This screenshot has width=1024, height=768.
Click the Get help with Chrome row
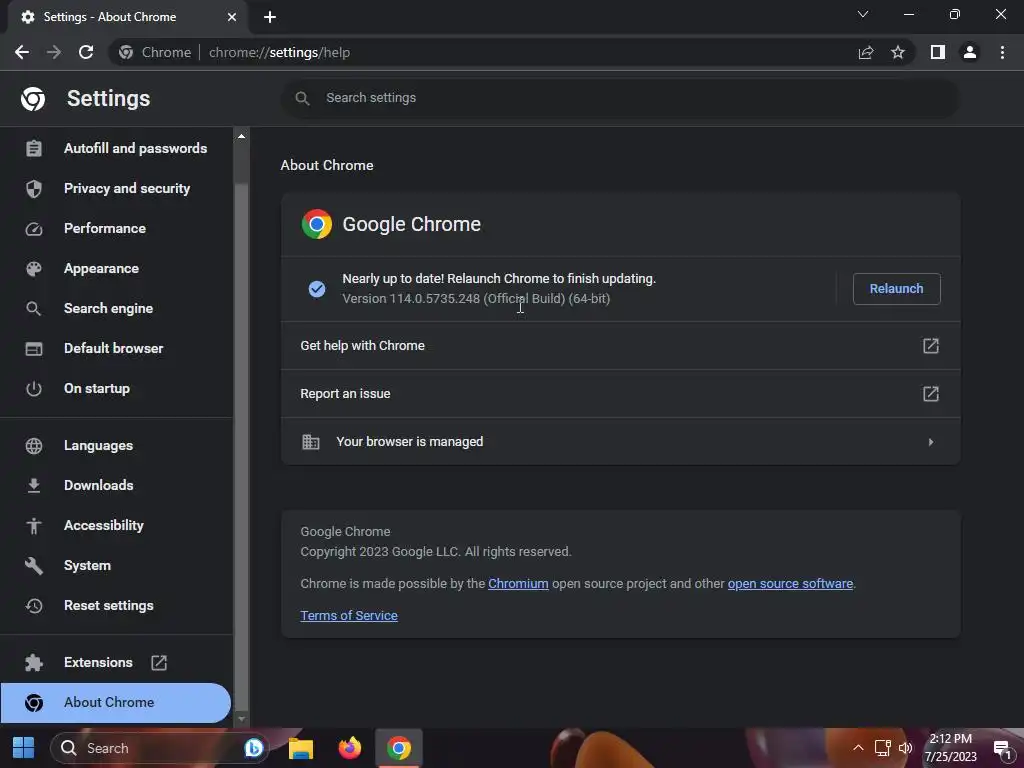click(620, 345)
